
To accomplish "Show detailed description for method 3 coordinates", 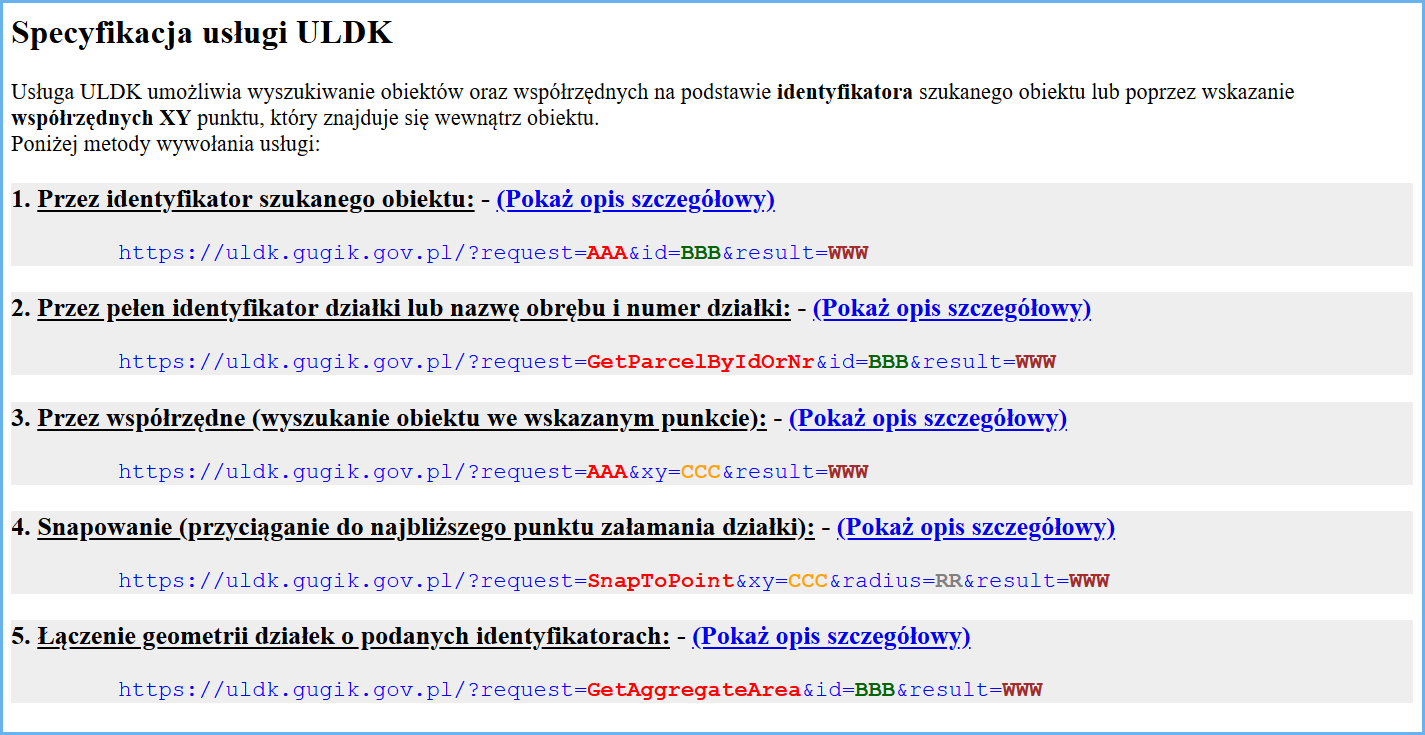I will [x=928, y=418].
